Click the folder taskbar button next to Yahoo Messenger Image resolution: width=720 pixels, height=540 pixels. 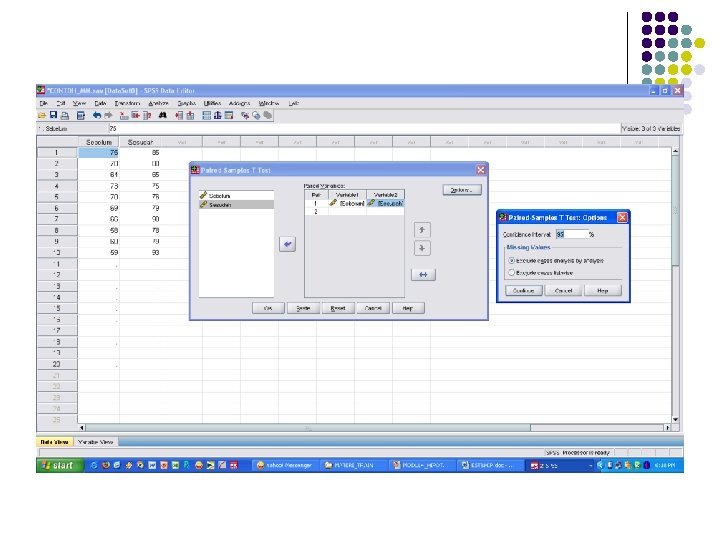[x=354, y=465]
